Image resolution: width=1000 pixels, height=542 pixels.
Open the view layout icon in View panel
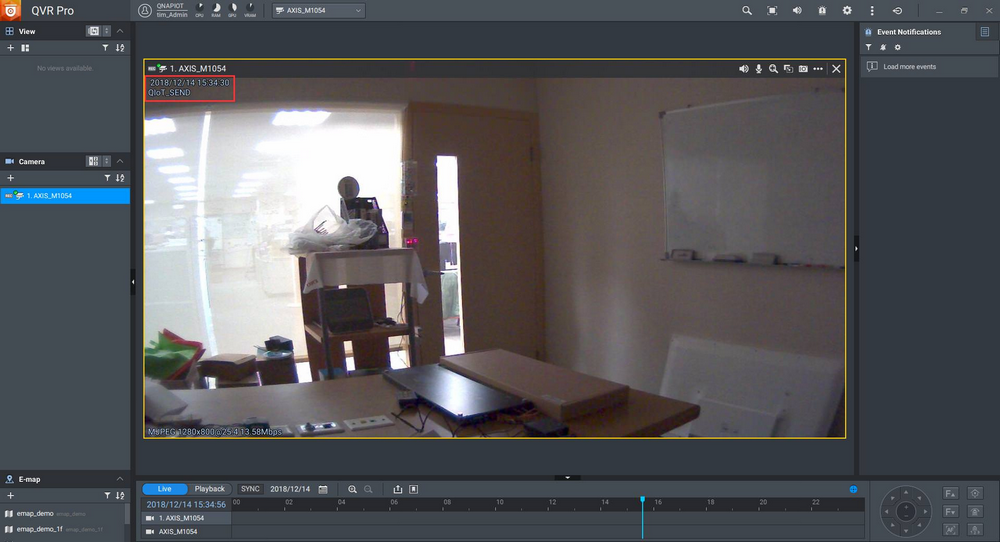(25, 48)
